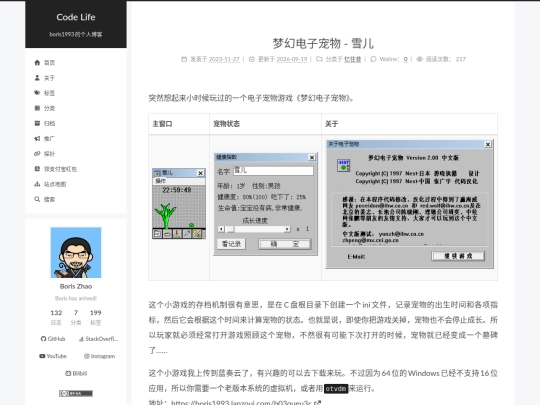
Task: Open the 归档 archives menu item
Action: (x=44, y=123)
